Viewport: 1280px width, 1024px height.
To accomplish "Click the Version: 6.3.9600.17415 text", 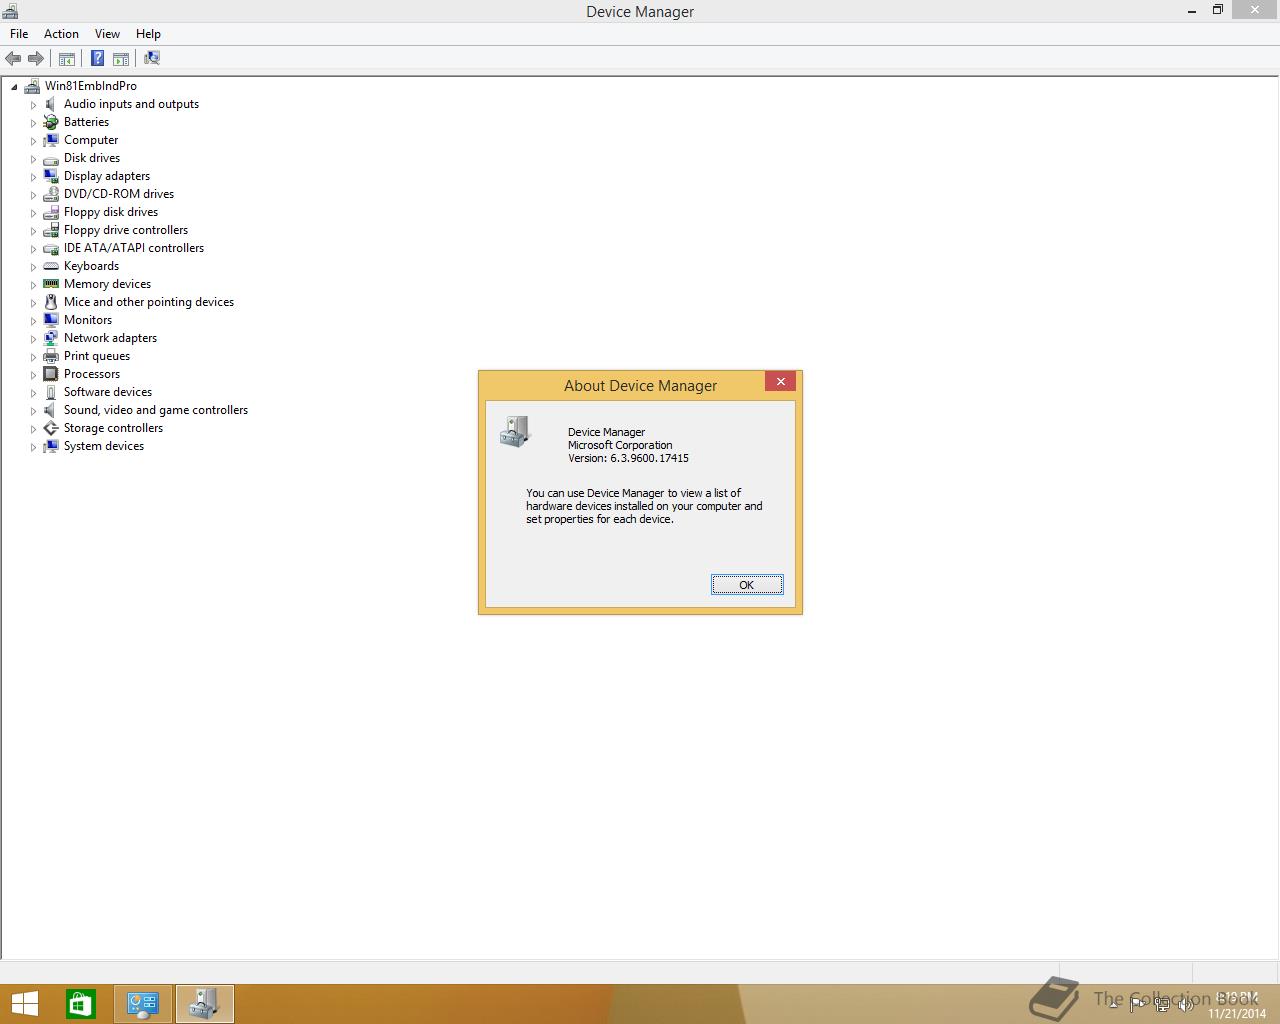I will point(628,458).
